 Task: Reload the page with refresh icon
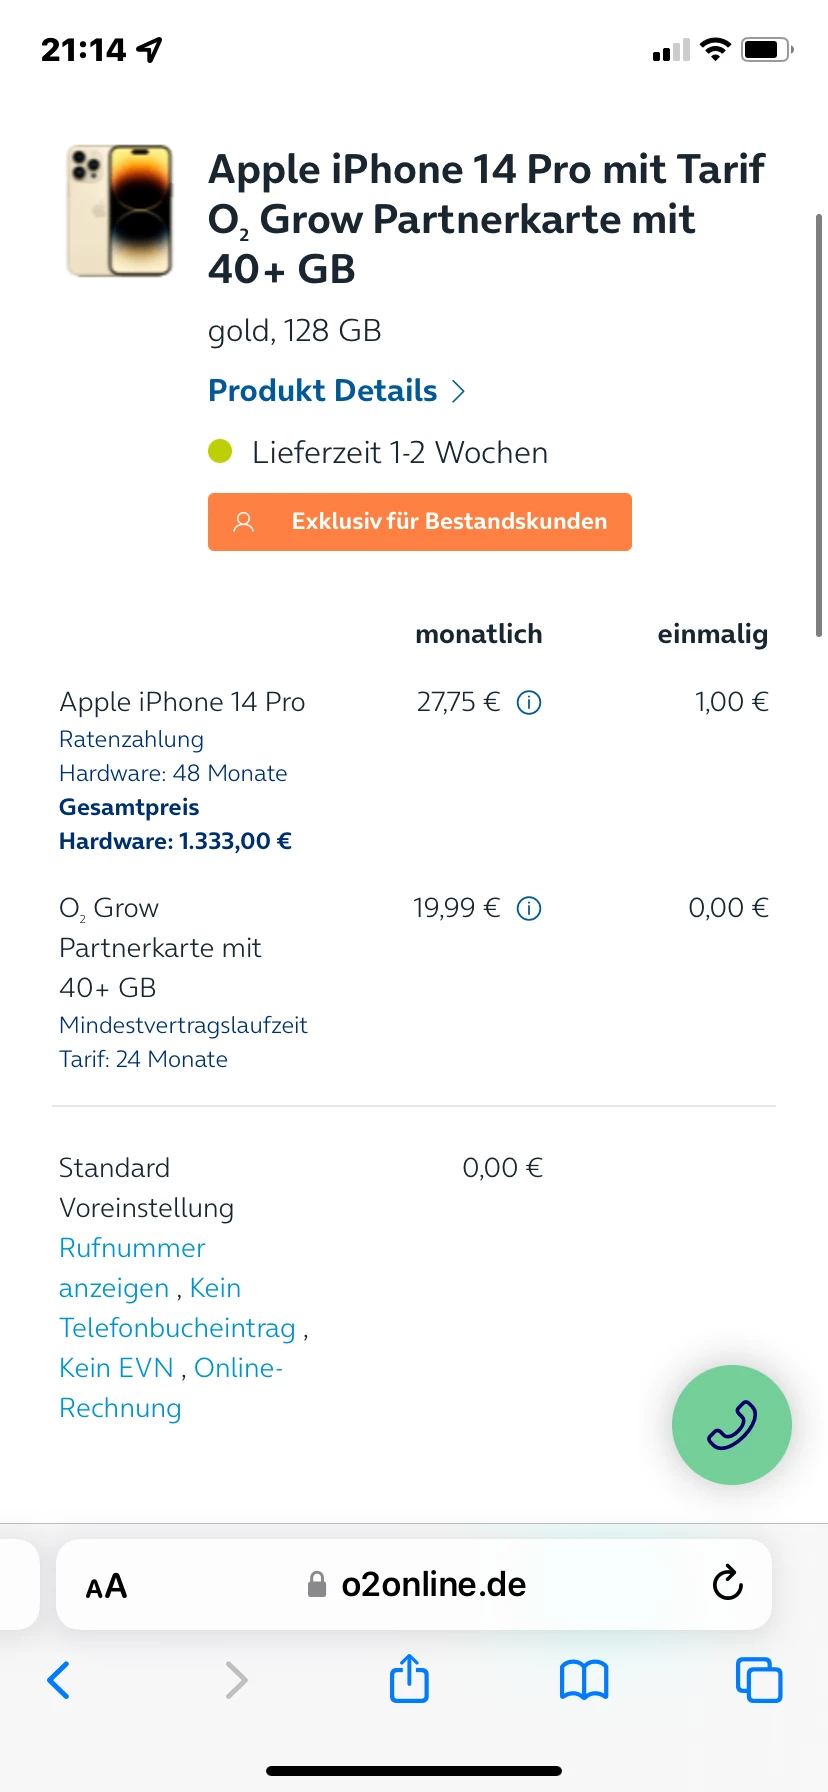pos(727,1583)
